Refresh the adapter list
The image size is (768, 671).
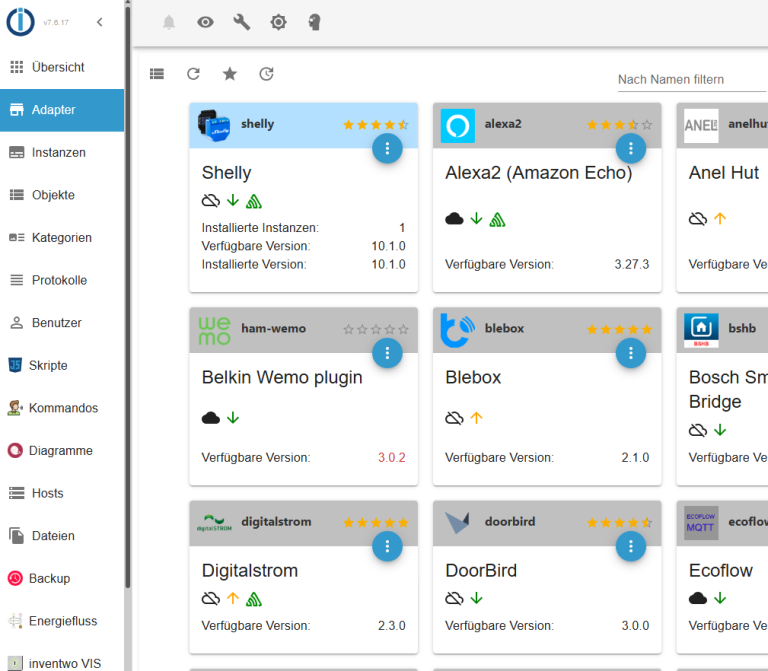coord(193,74)
